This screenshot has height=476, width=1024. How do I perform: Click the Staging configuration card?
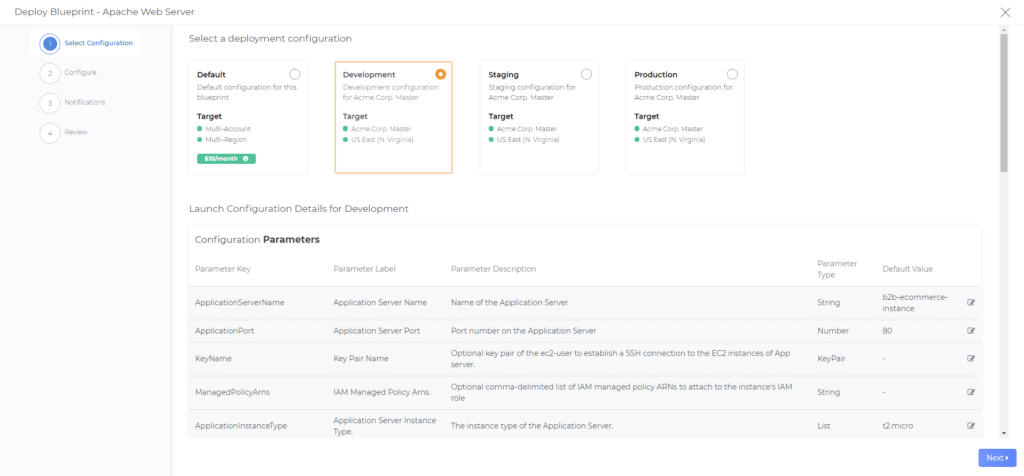[539, 117]
